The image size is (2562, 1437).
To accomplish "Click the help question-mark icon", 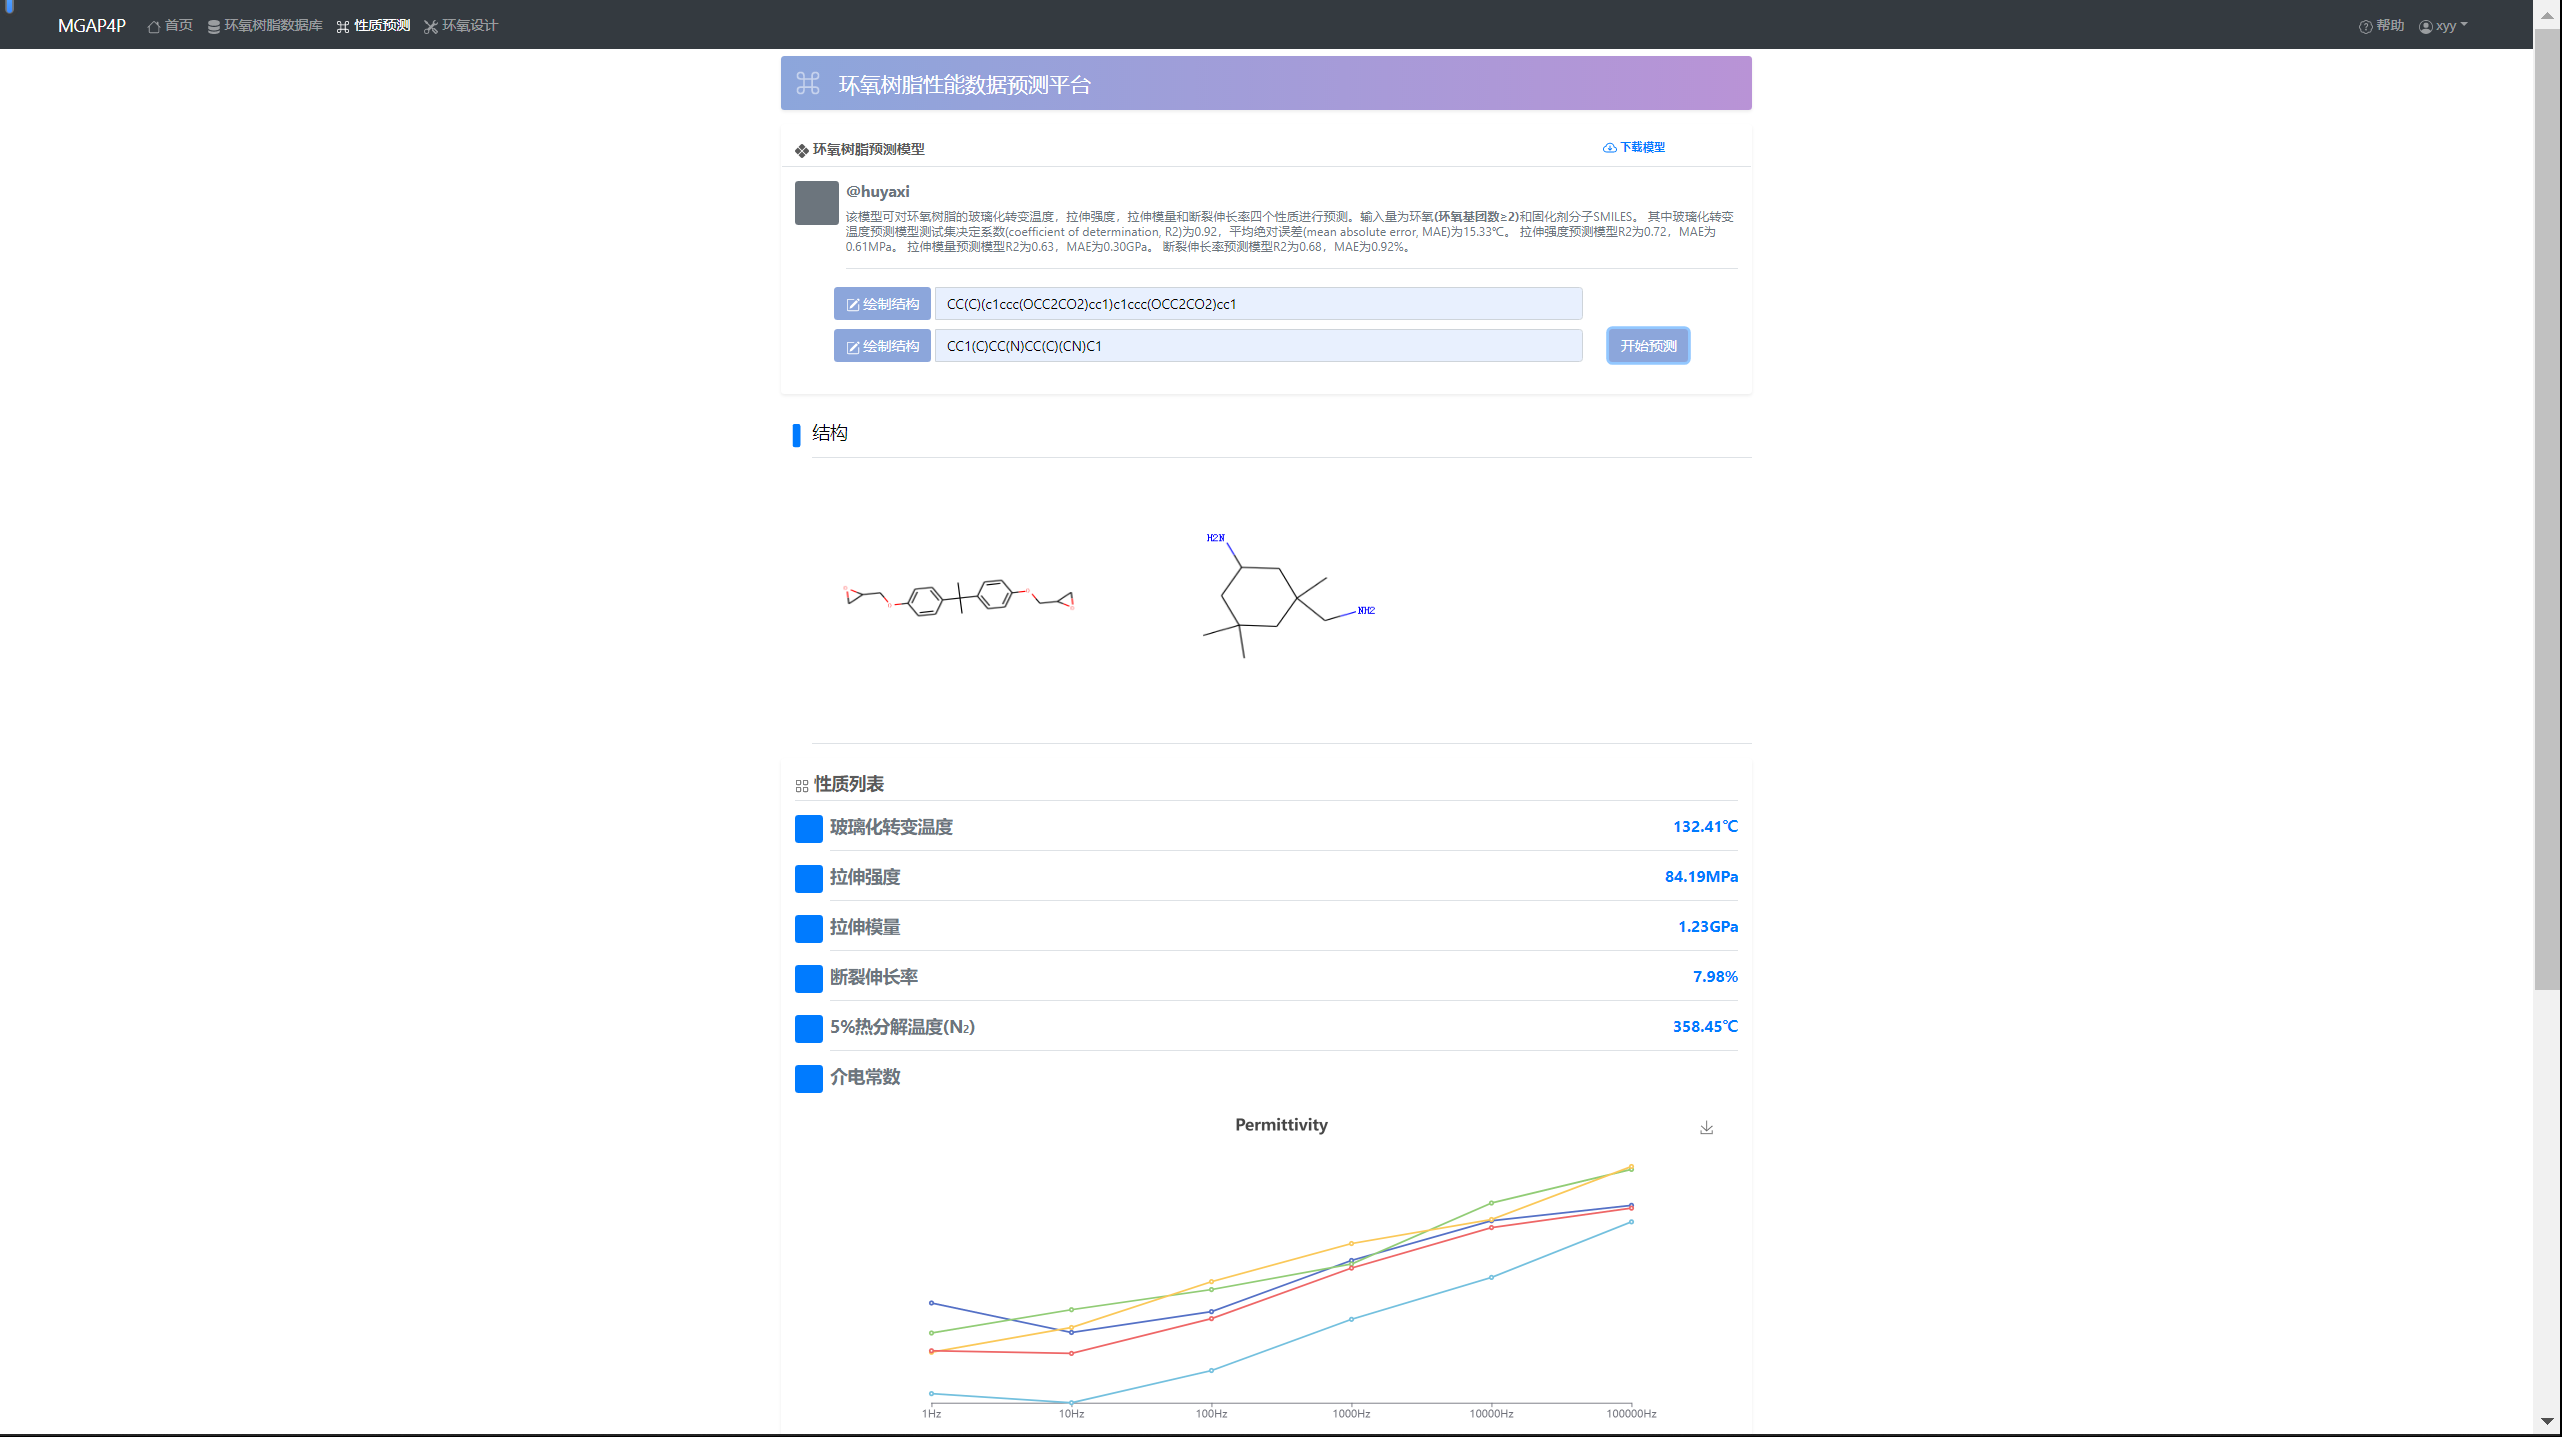I will coord(2365,27).
